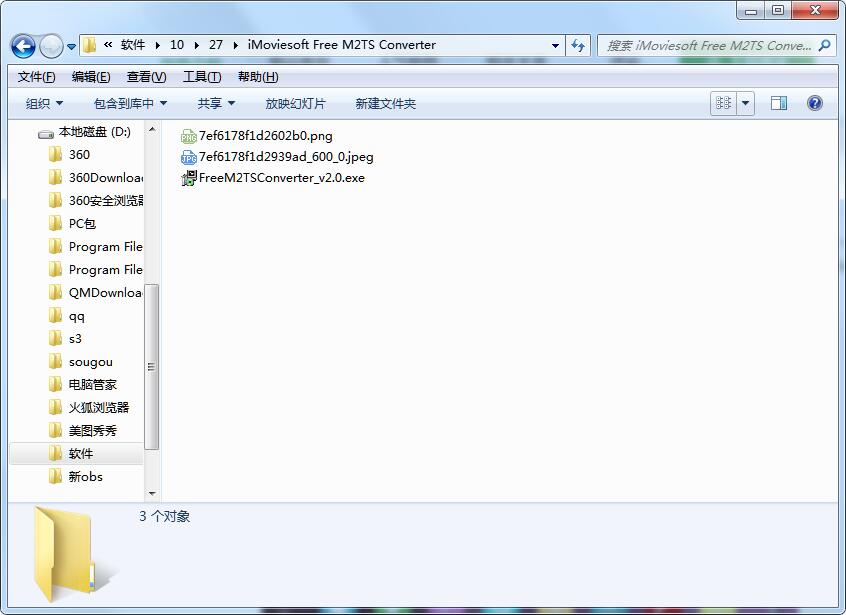Click the 本地磁盘 (D:) drive icon

pyautogui.click(x=46, y=134)
